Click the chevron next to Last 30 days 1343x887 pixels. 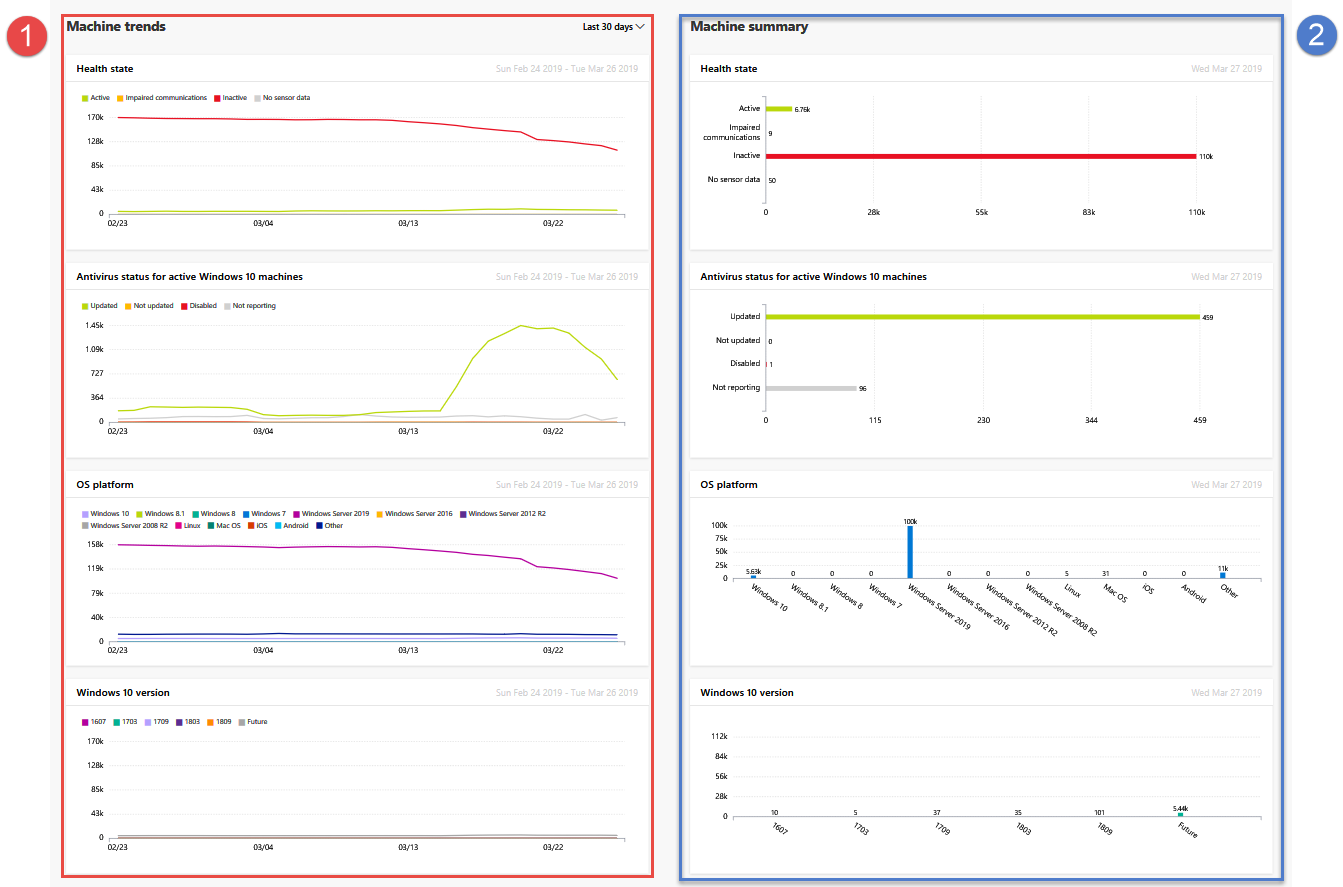[640, 27]
